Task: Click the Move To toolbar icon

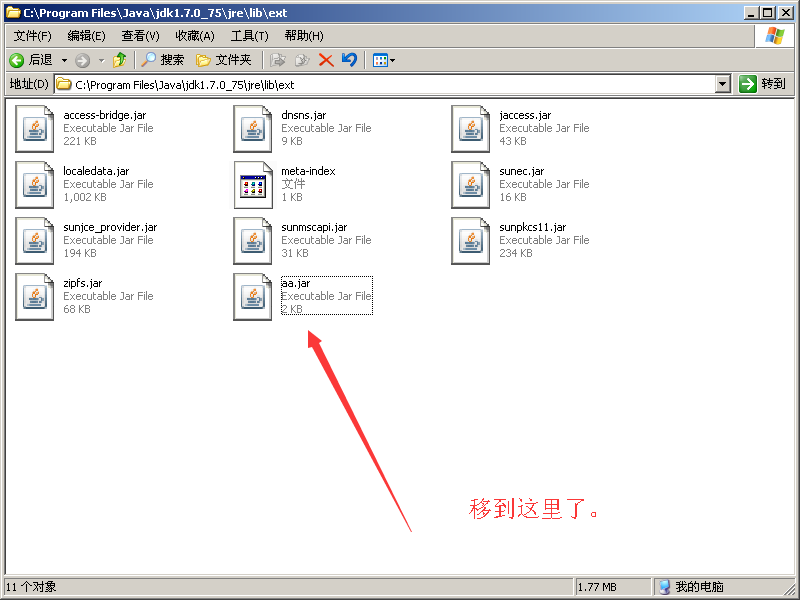Action: (278, 60)
